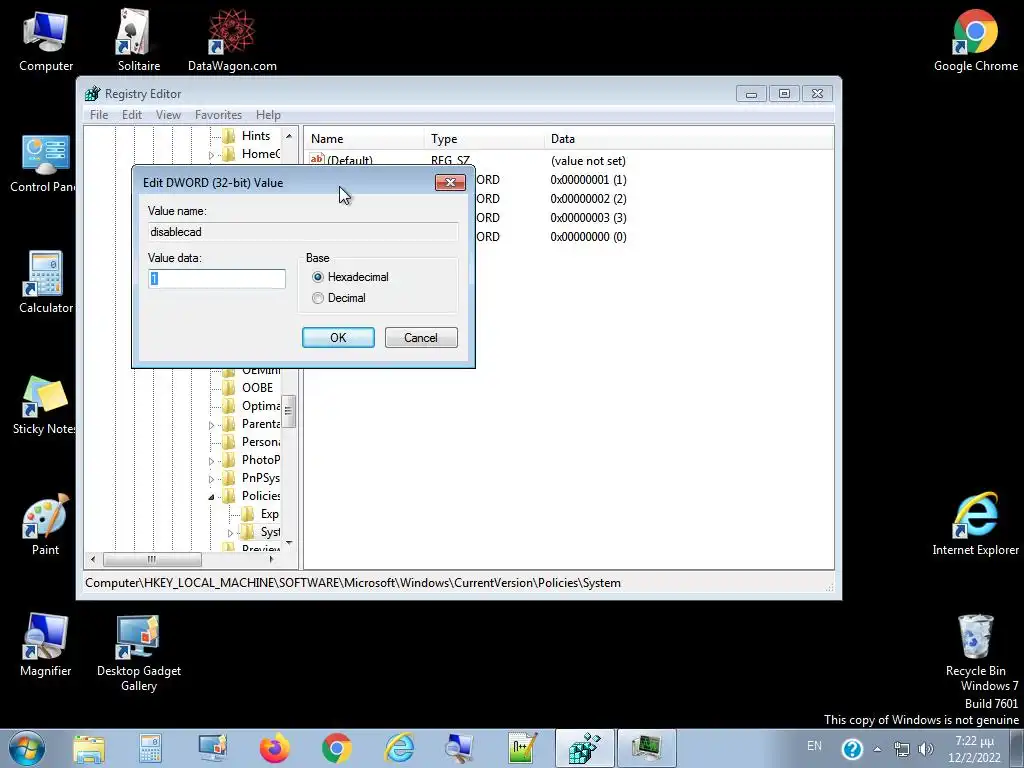This screenshot has height=768, width=1024.
Task: Expand the PhotoP tree node
Action: (x=211, y=461)
